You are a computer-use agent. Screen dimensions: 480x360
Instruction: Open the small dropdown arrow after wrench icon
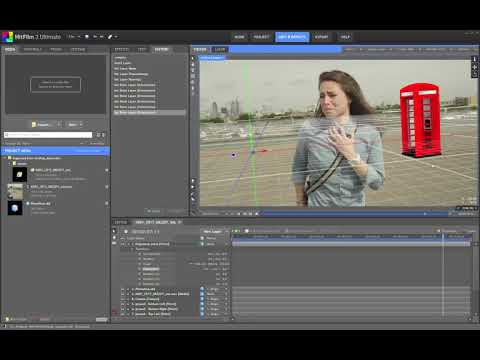(x=116, y=37)
